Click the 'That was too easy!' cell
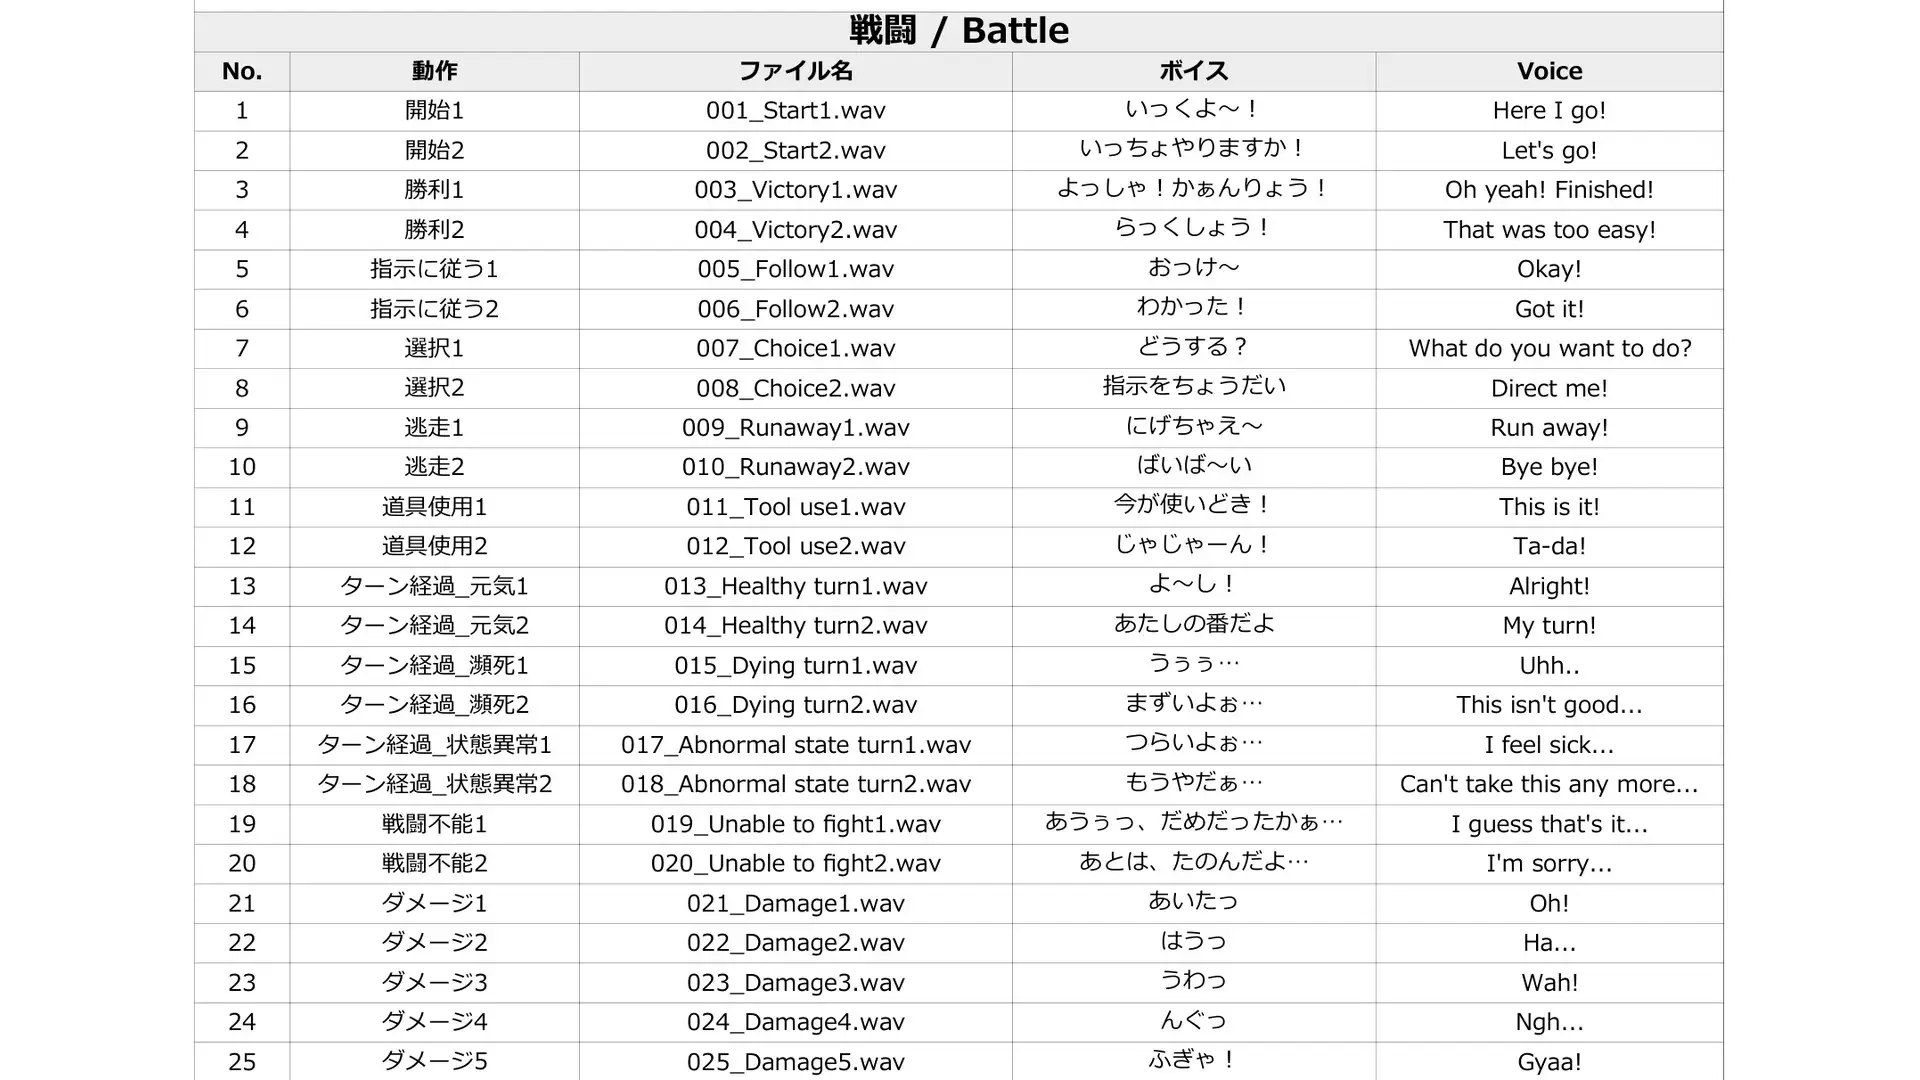Viewport: 1920px width, 1080px height. [1549, 230]
